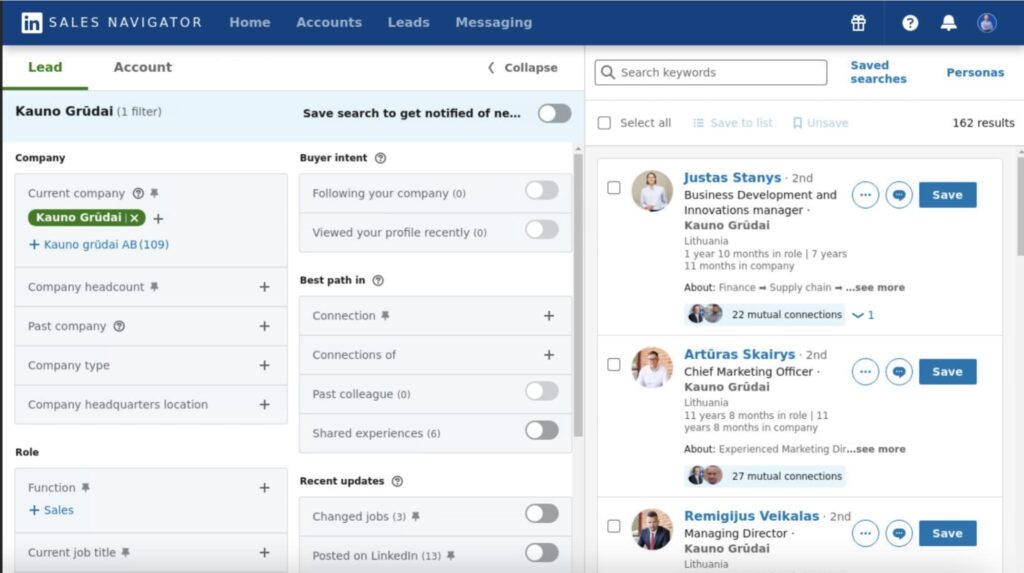This screenshot has height=573, width=1024.
Task: Open the gift icon in top bar
Action: tap(858, 23)
